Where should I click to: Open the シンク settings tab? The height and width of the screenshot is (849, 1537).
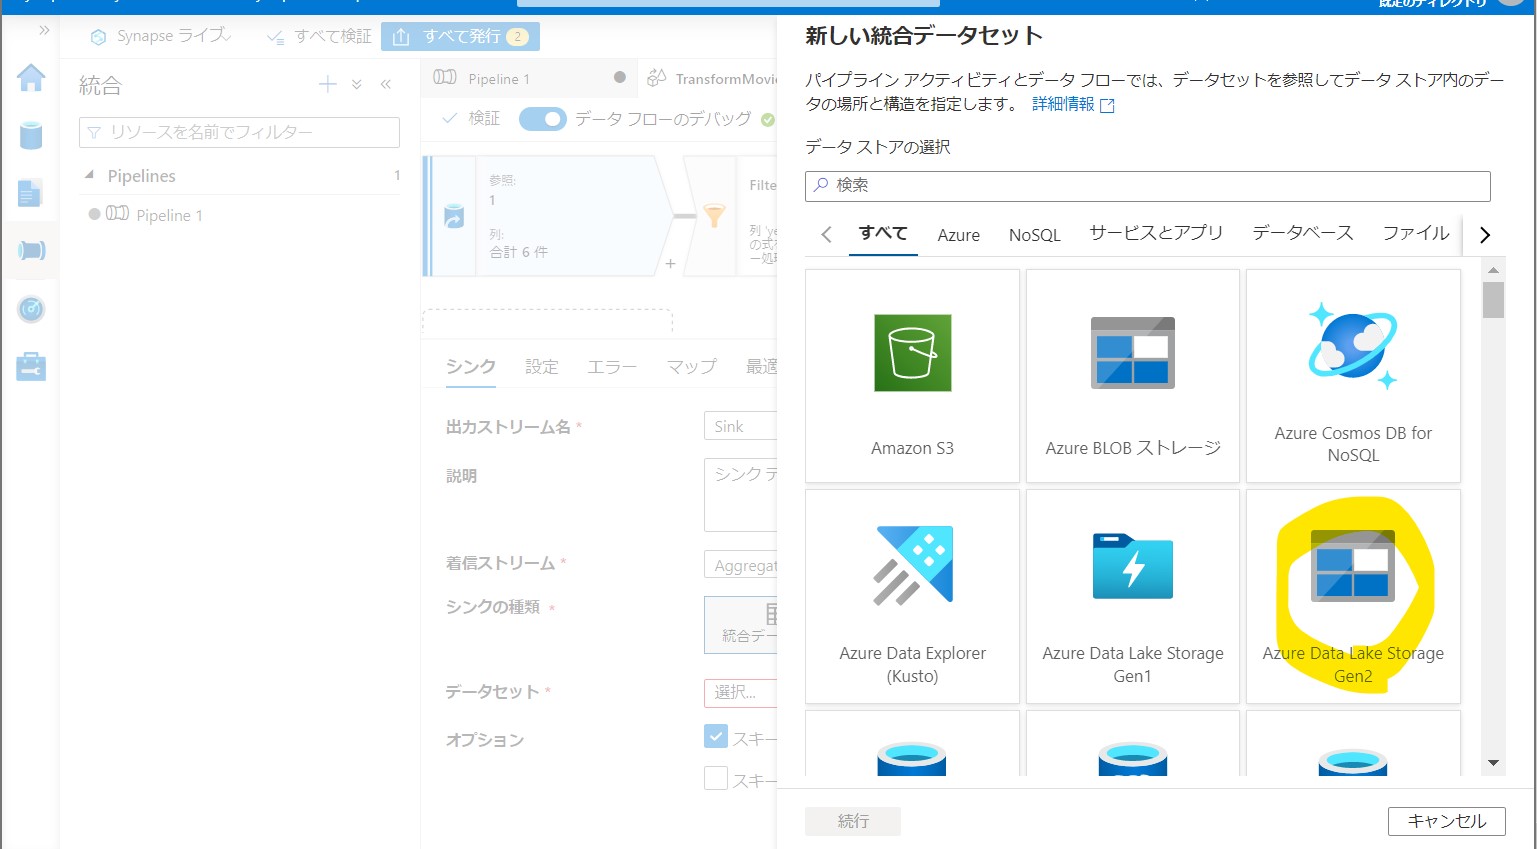[471, 367]
